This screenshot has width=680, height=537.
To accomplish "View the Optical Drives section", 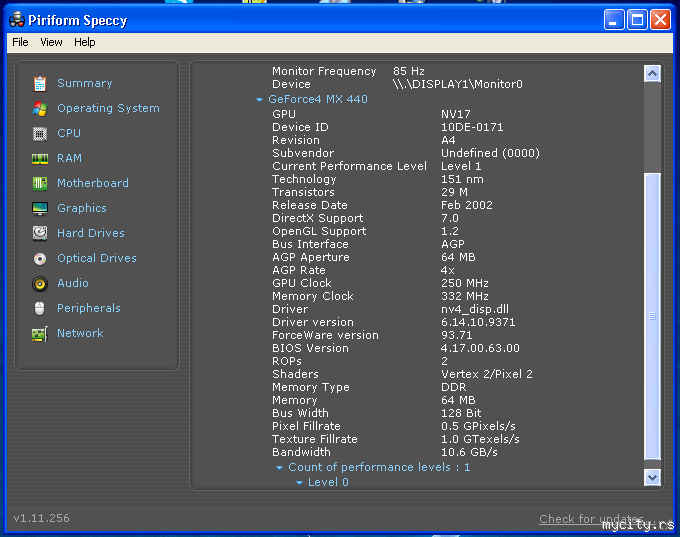I will (x=97, y=258).
